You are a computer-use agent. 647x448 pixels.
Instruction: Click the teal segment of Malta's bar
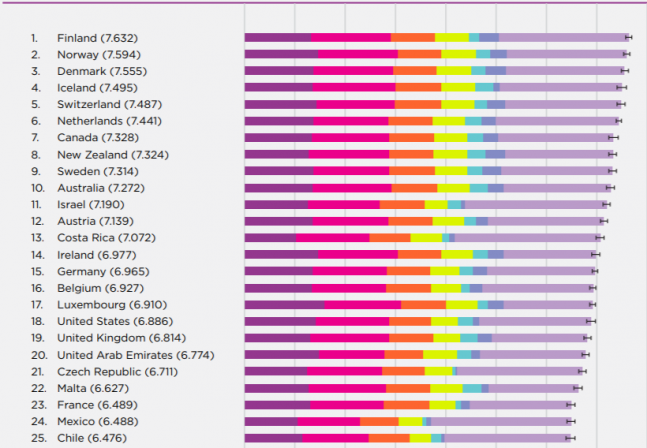tap(472, 388)
